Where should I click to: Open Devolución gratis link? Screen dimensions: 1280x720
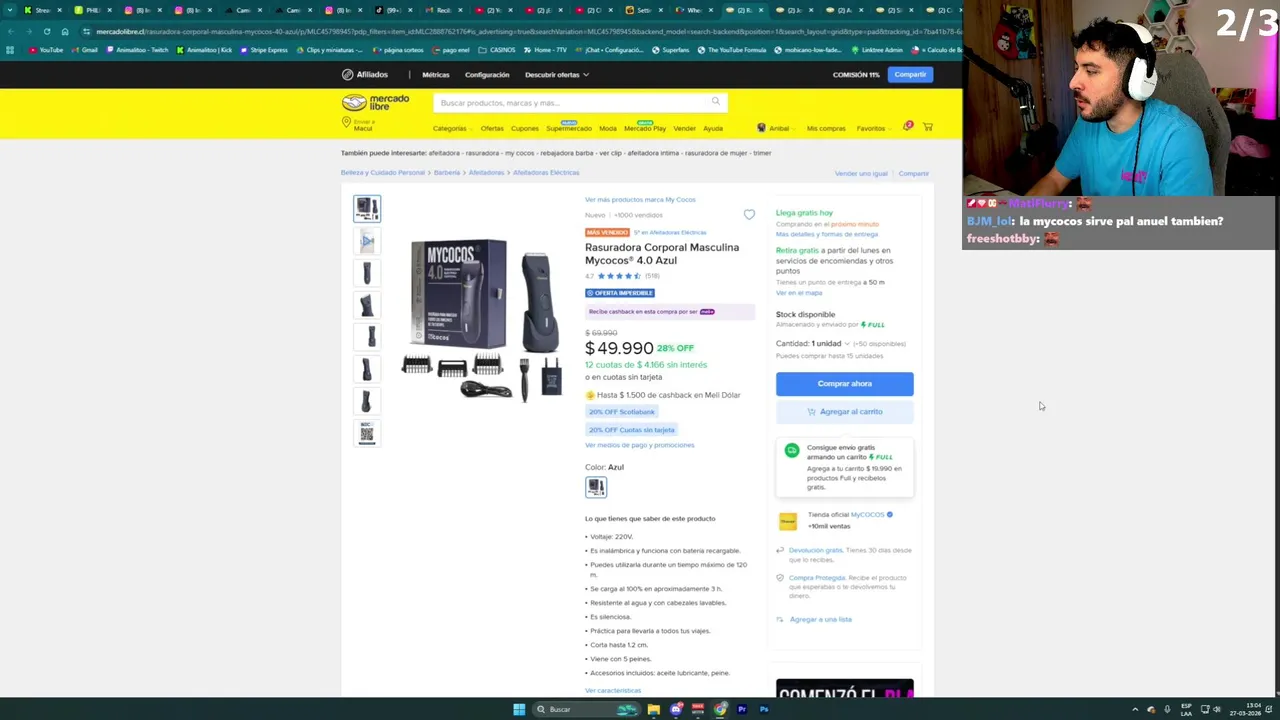point(816,551)
